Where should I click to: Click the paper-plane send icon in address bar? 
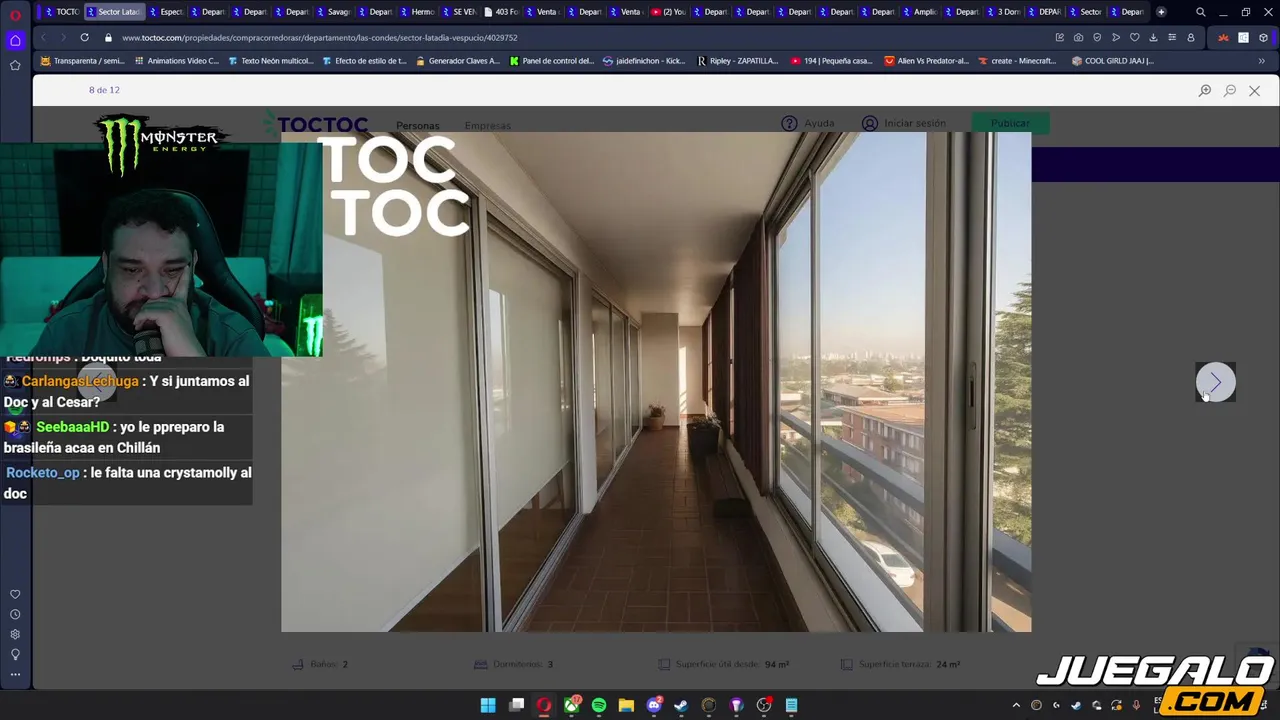tap(1116, 37)
